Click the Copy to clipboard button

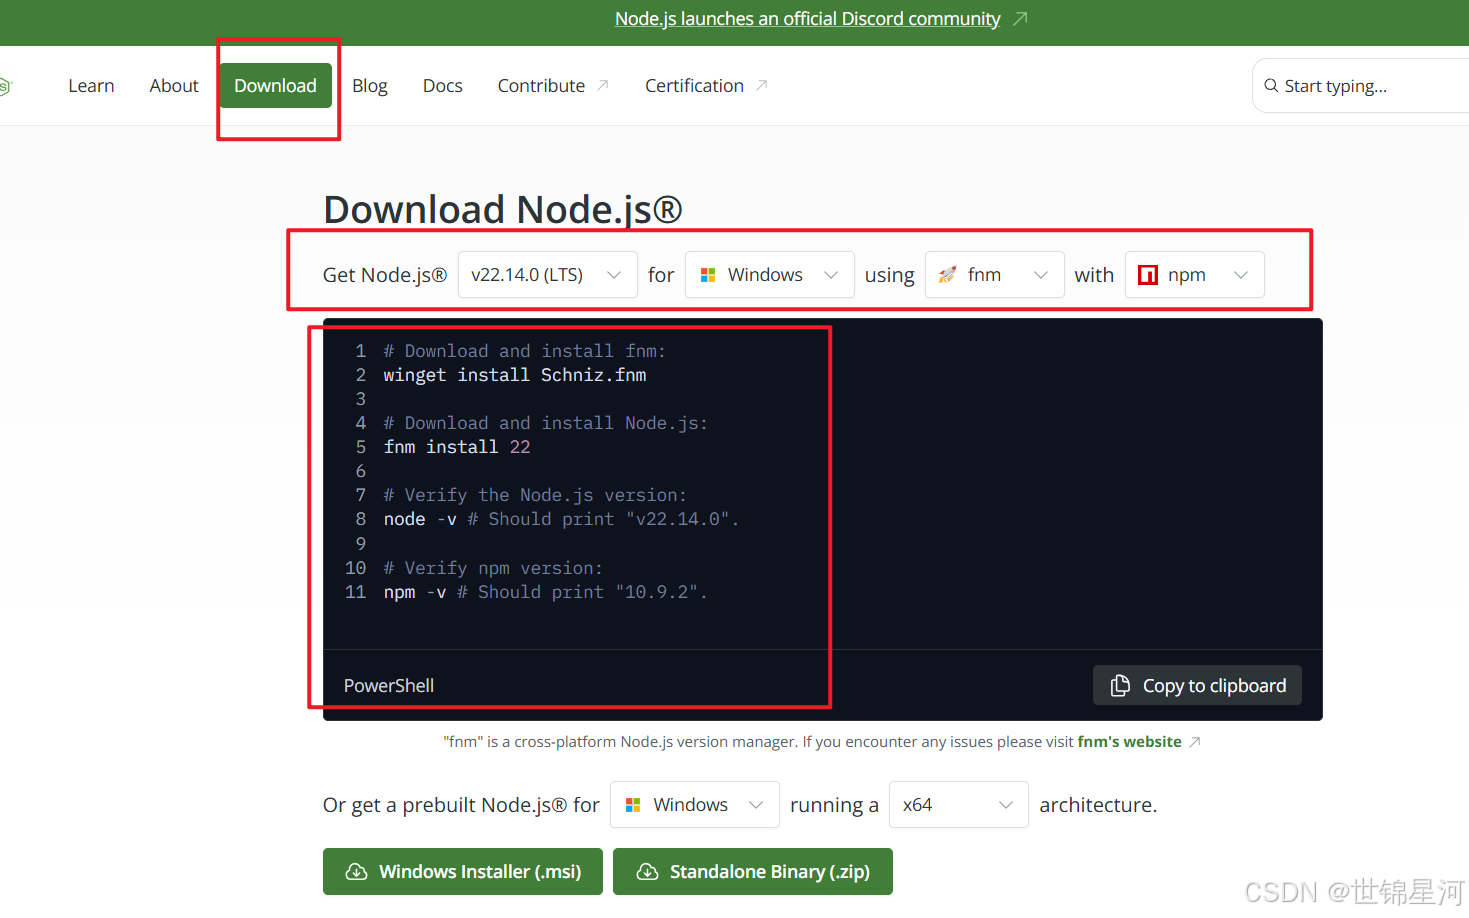pos(1198,685)
